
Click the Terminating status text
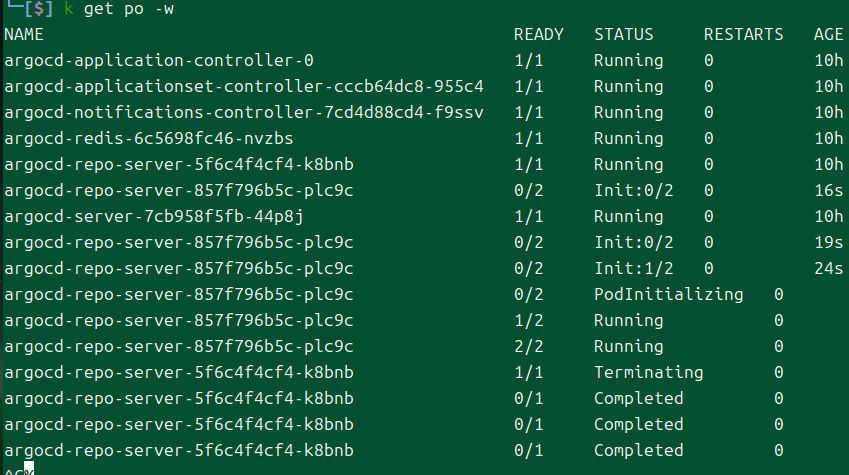click(649, 373)
